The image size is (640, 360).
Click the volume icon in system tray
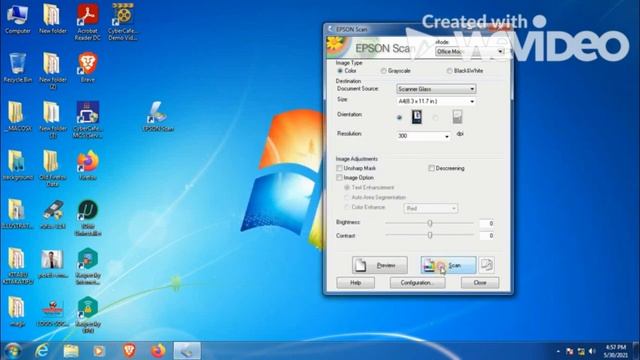point(592,351)
